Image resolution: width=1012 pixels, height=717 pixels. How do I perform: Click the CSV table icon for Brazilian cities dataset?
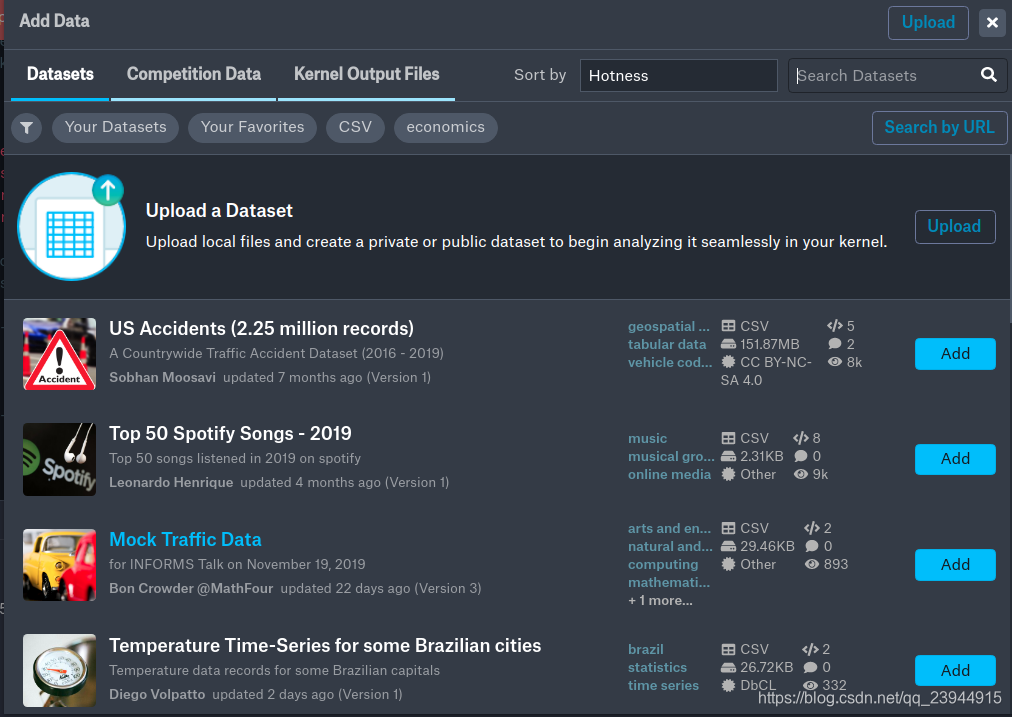click(728, 649)
